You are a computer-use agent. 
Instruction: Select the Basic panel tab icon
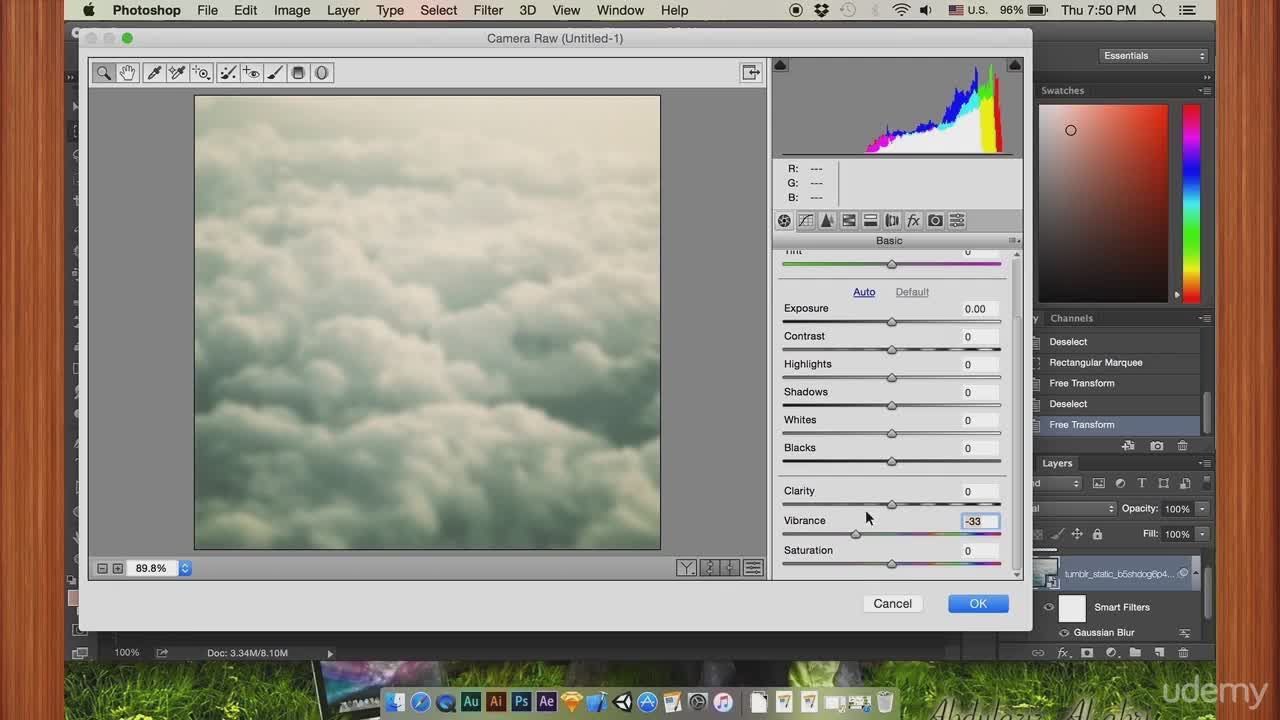point(784,220)
